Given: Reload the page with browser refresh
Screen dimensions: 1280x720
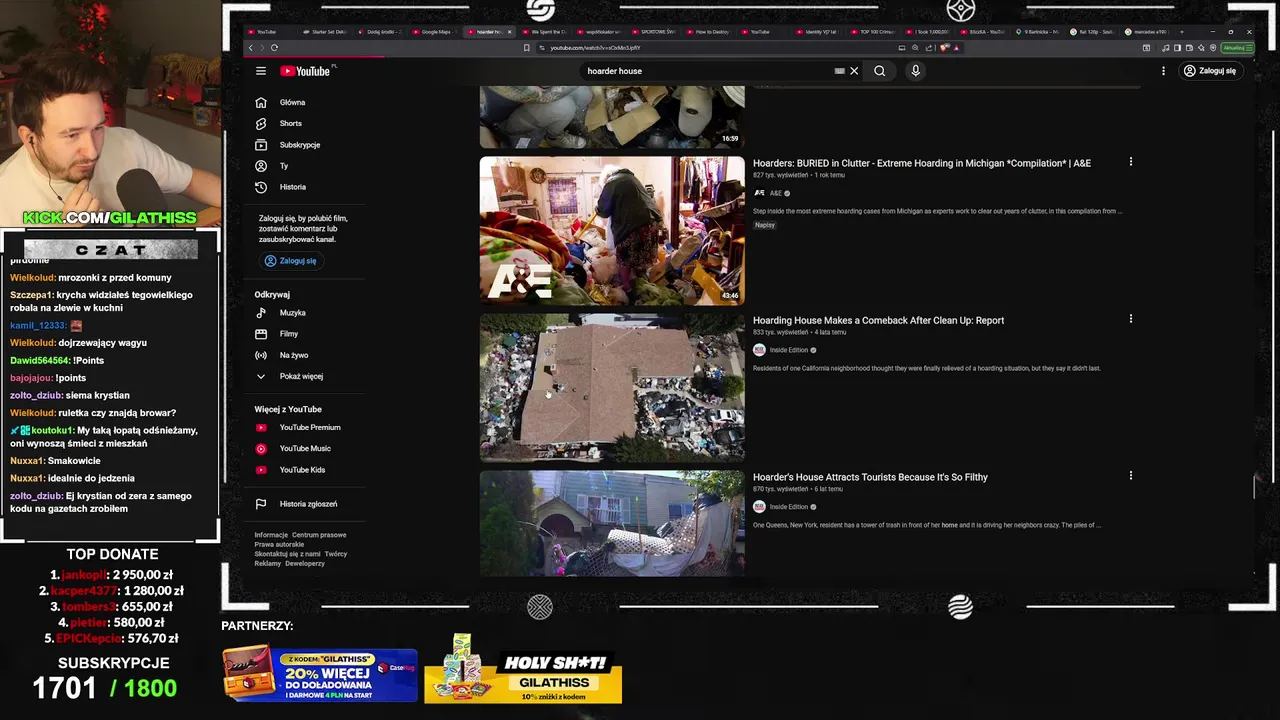Looking at the screenshot, I should [274, 48].
